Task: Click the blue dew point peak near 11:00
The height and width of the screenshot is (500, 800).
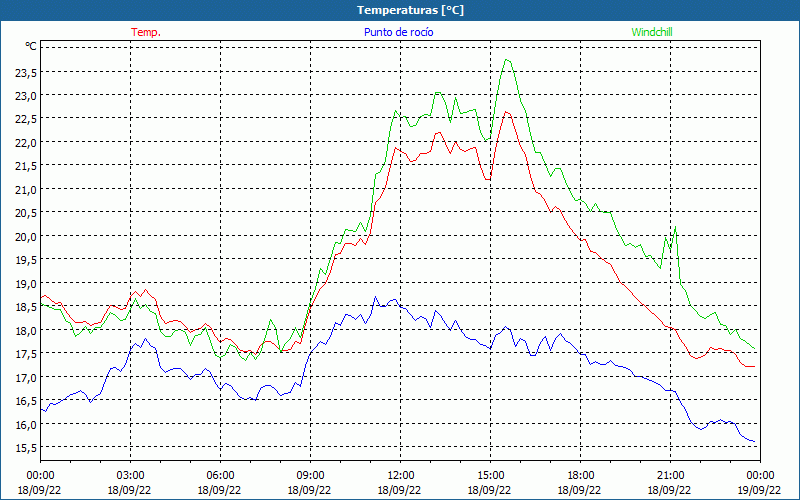Action: (x=376, y=296)
